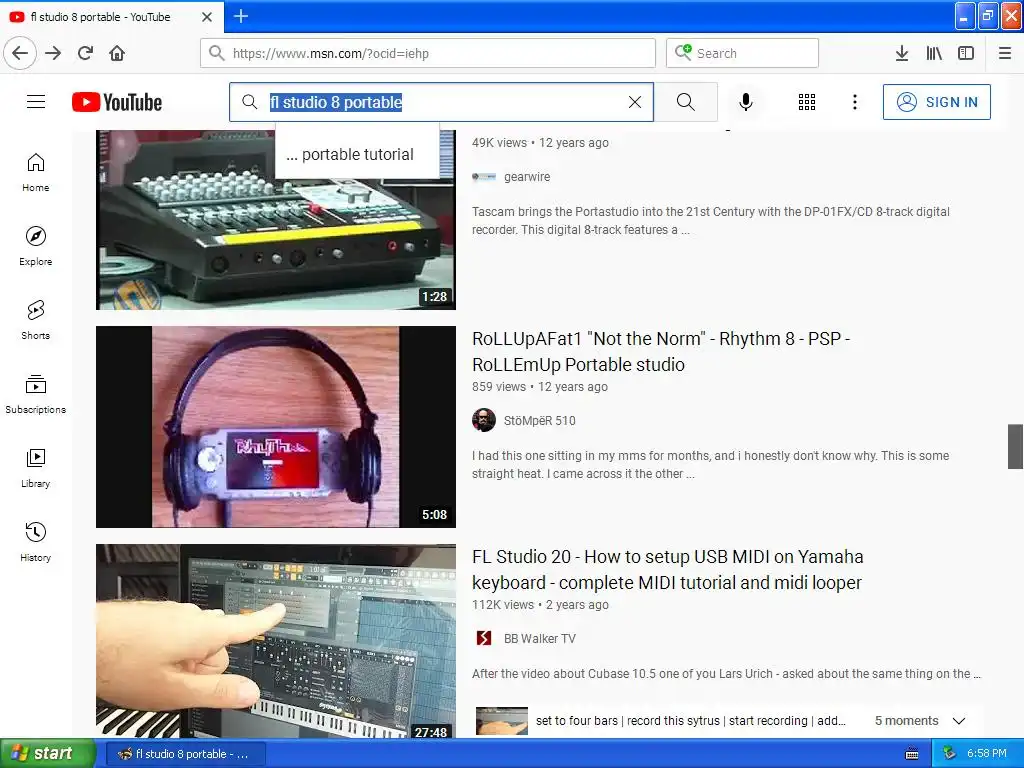Click the StöMpëR 510 channel avatar
The image size is (1024, 768).
click(484, 420)
